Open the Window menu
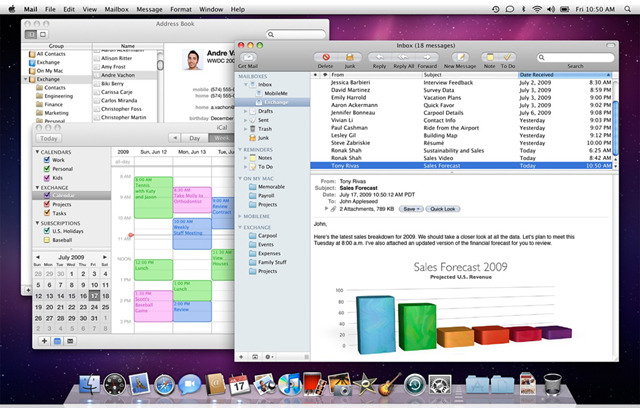 pyautogui.click(x=211, y=9)
